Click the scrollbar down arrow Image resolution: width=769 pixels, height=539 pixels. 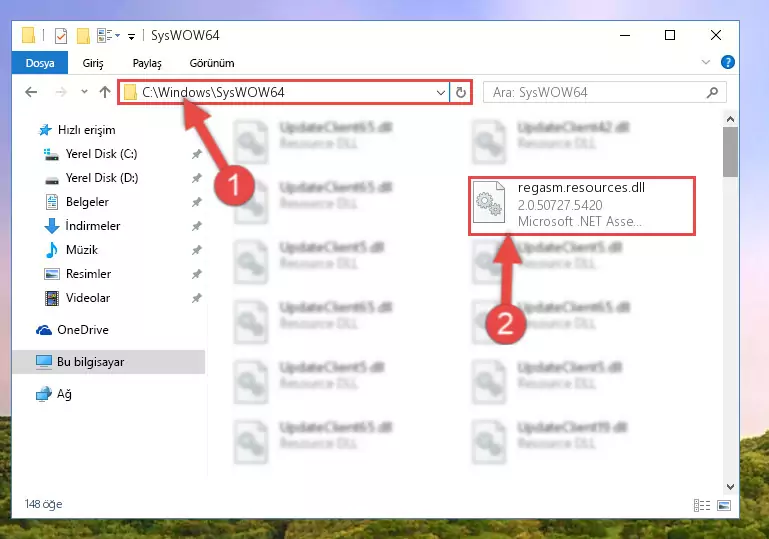[730, 487]
